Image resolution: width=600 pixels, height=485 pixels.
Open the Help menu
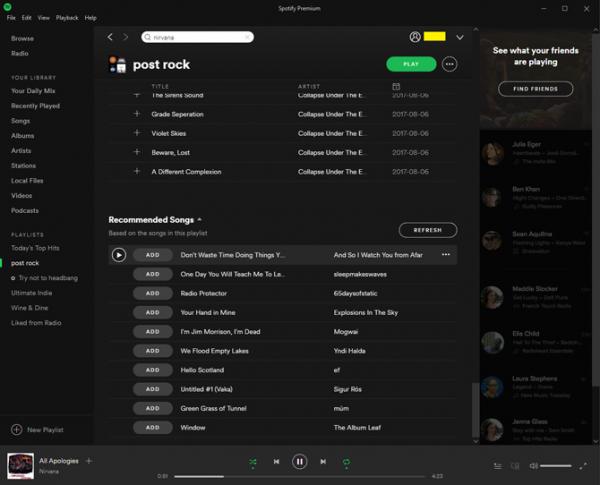[x=91, y=18]
